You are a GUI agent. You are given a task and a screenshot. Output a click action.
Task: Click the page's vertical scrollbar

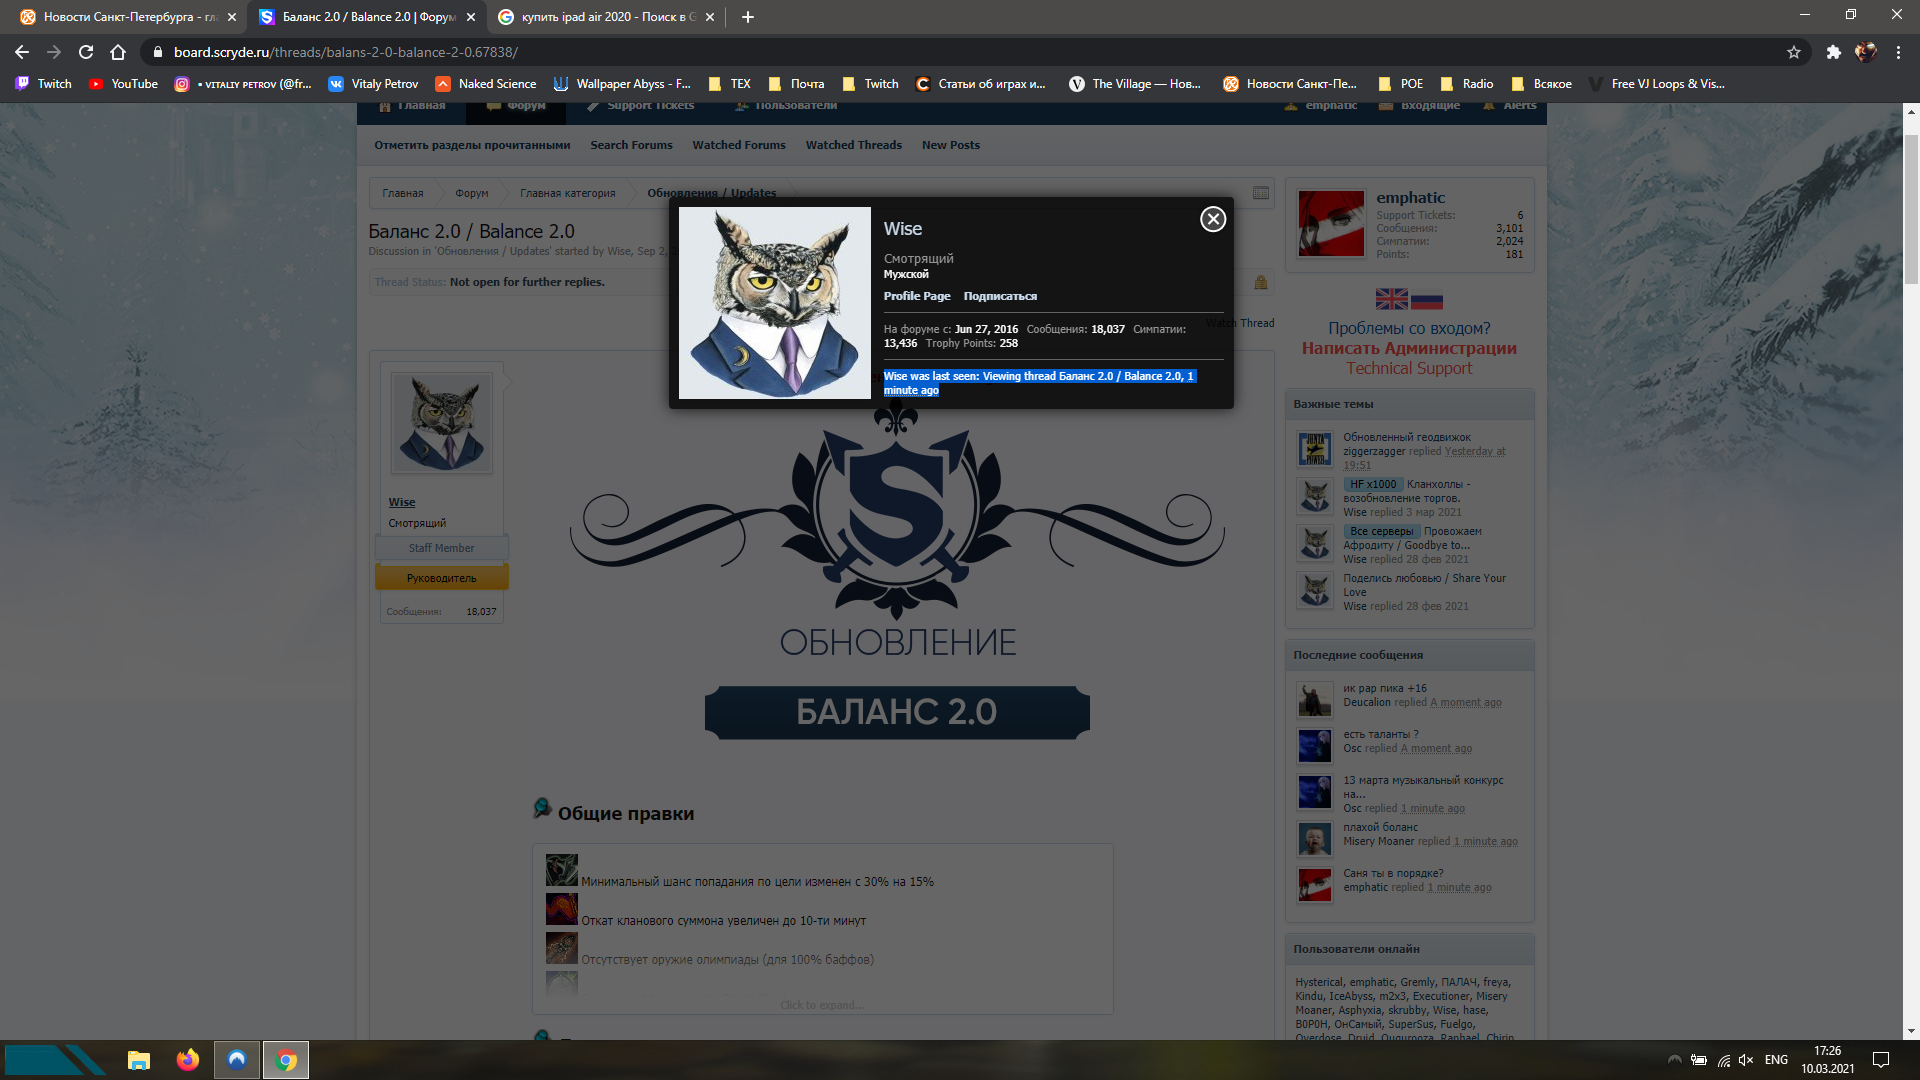click(x=1911, y=210)
